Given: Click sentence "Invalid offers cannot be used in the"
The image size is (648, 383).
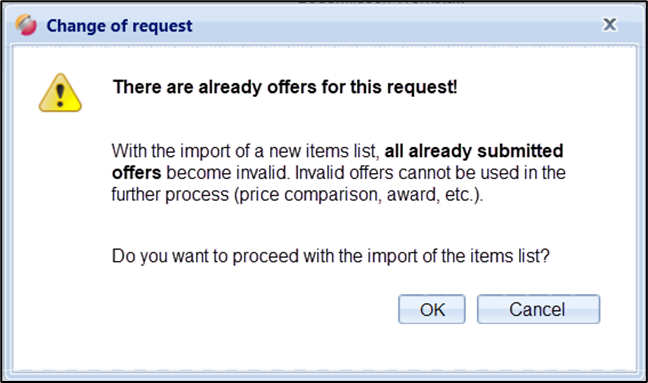Looking at the screenshot, I should 430,173.
